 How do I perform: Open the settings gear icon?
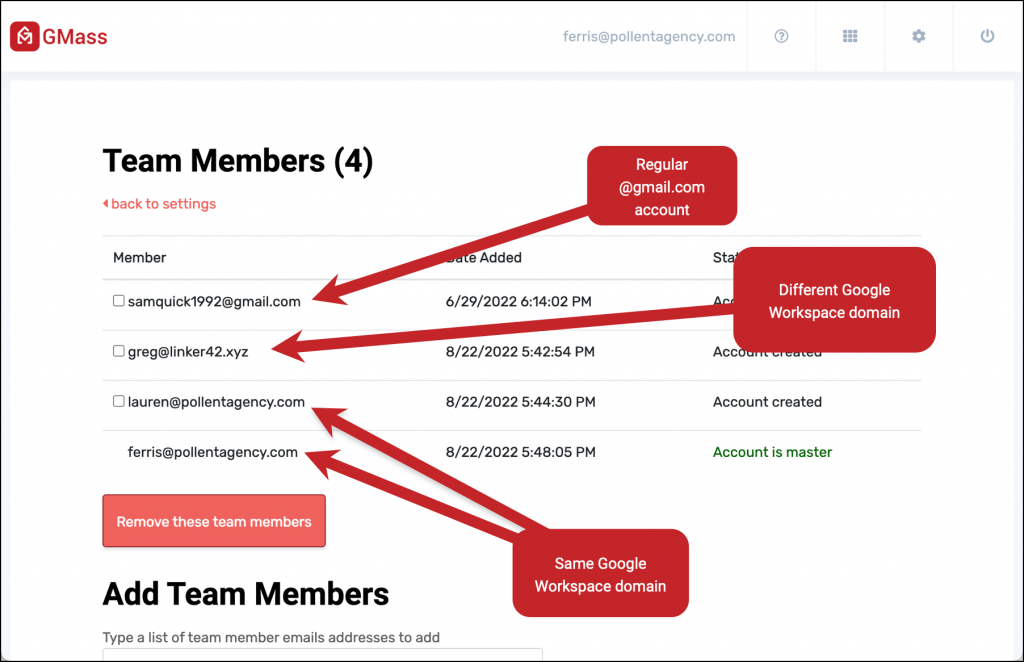[x=918, y=36]
